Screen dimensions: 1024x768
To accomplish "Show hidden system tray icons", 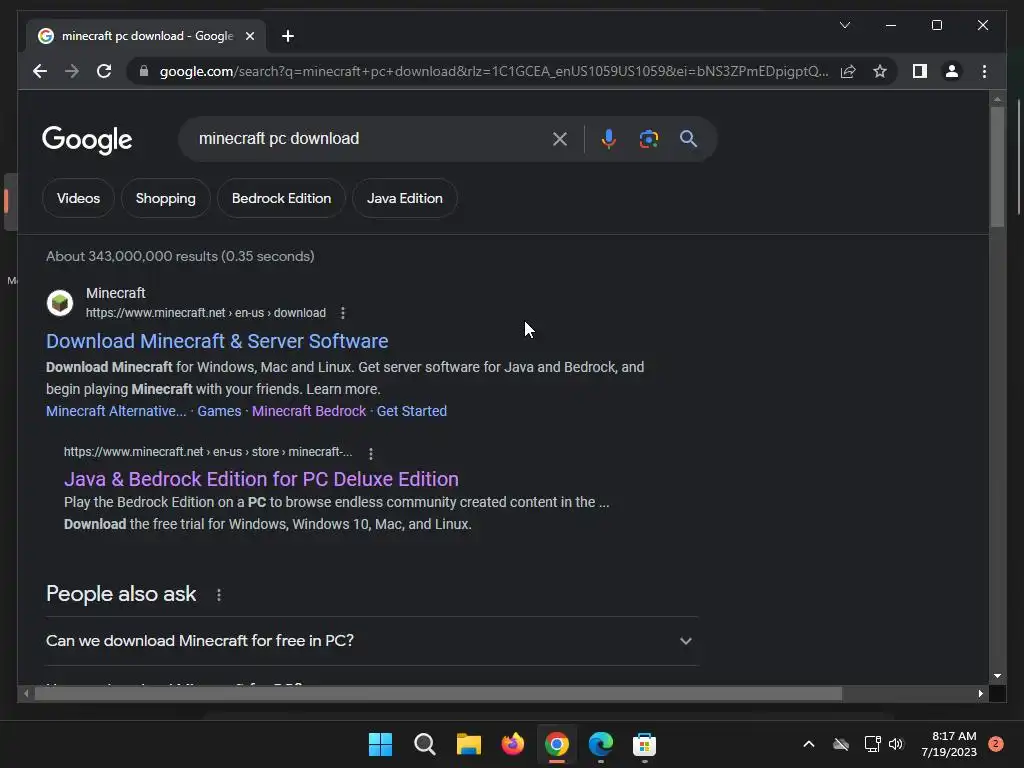I will pos(808,744).
